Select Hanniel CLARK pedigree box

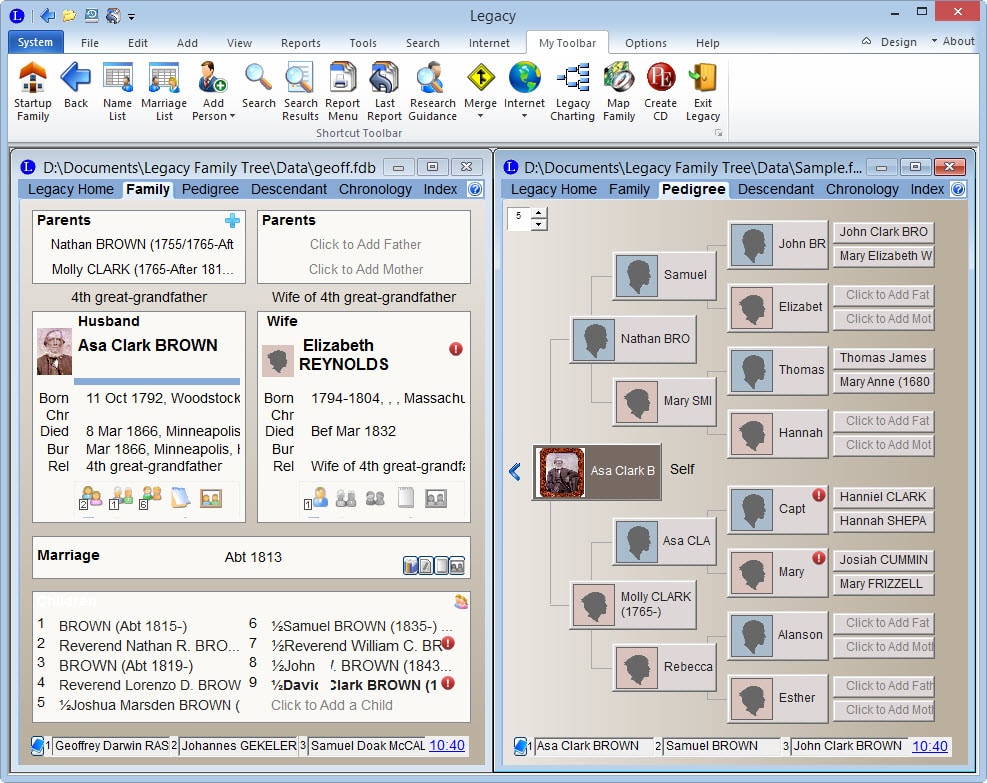(883, 497)
